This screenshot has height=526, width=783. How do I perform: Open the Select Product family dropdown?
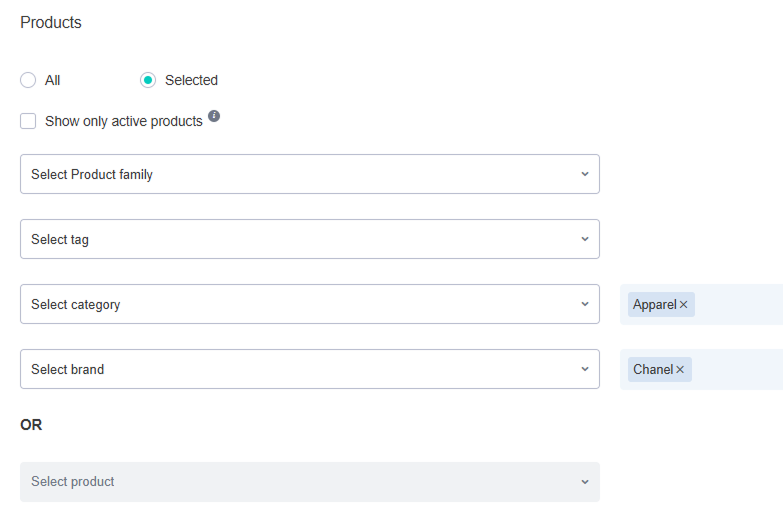click(300, 174)
